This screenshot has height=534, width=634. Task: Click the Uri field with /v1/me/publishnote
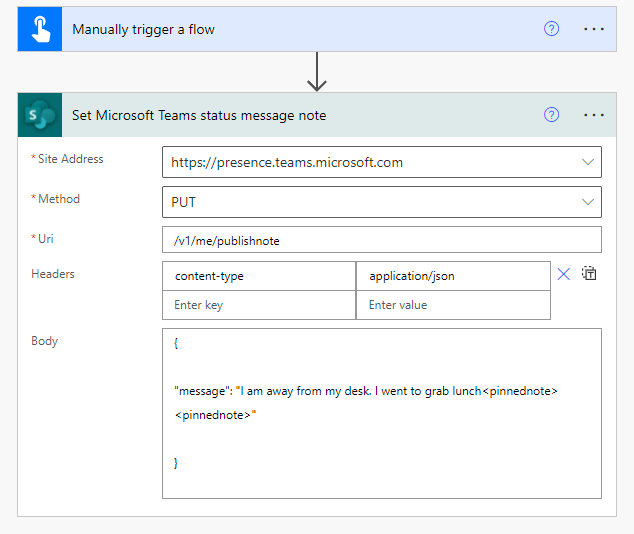(x=382, y=240)
